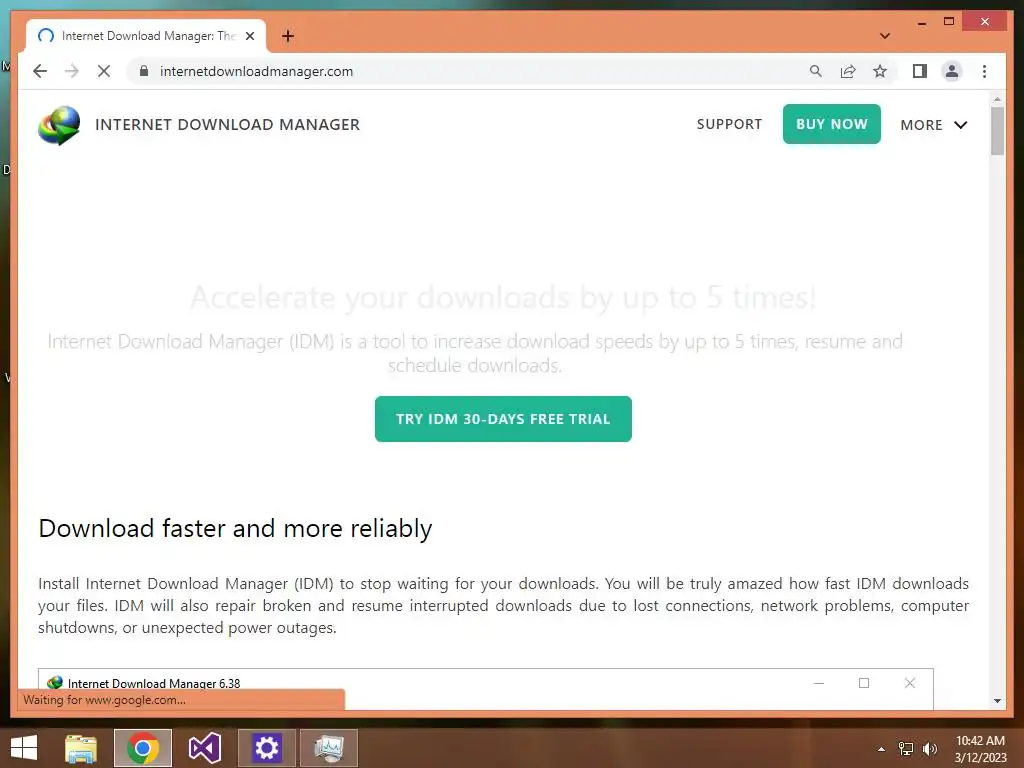Click the scrollbar down arrow
Viewport: 1024px width, 768px height.
[x=997, y=701]
